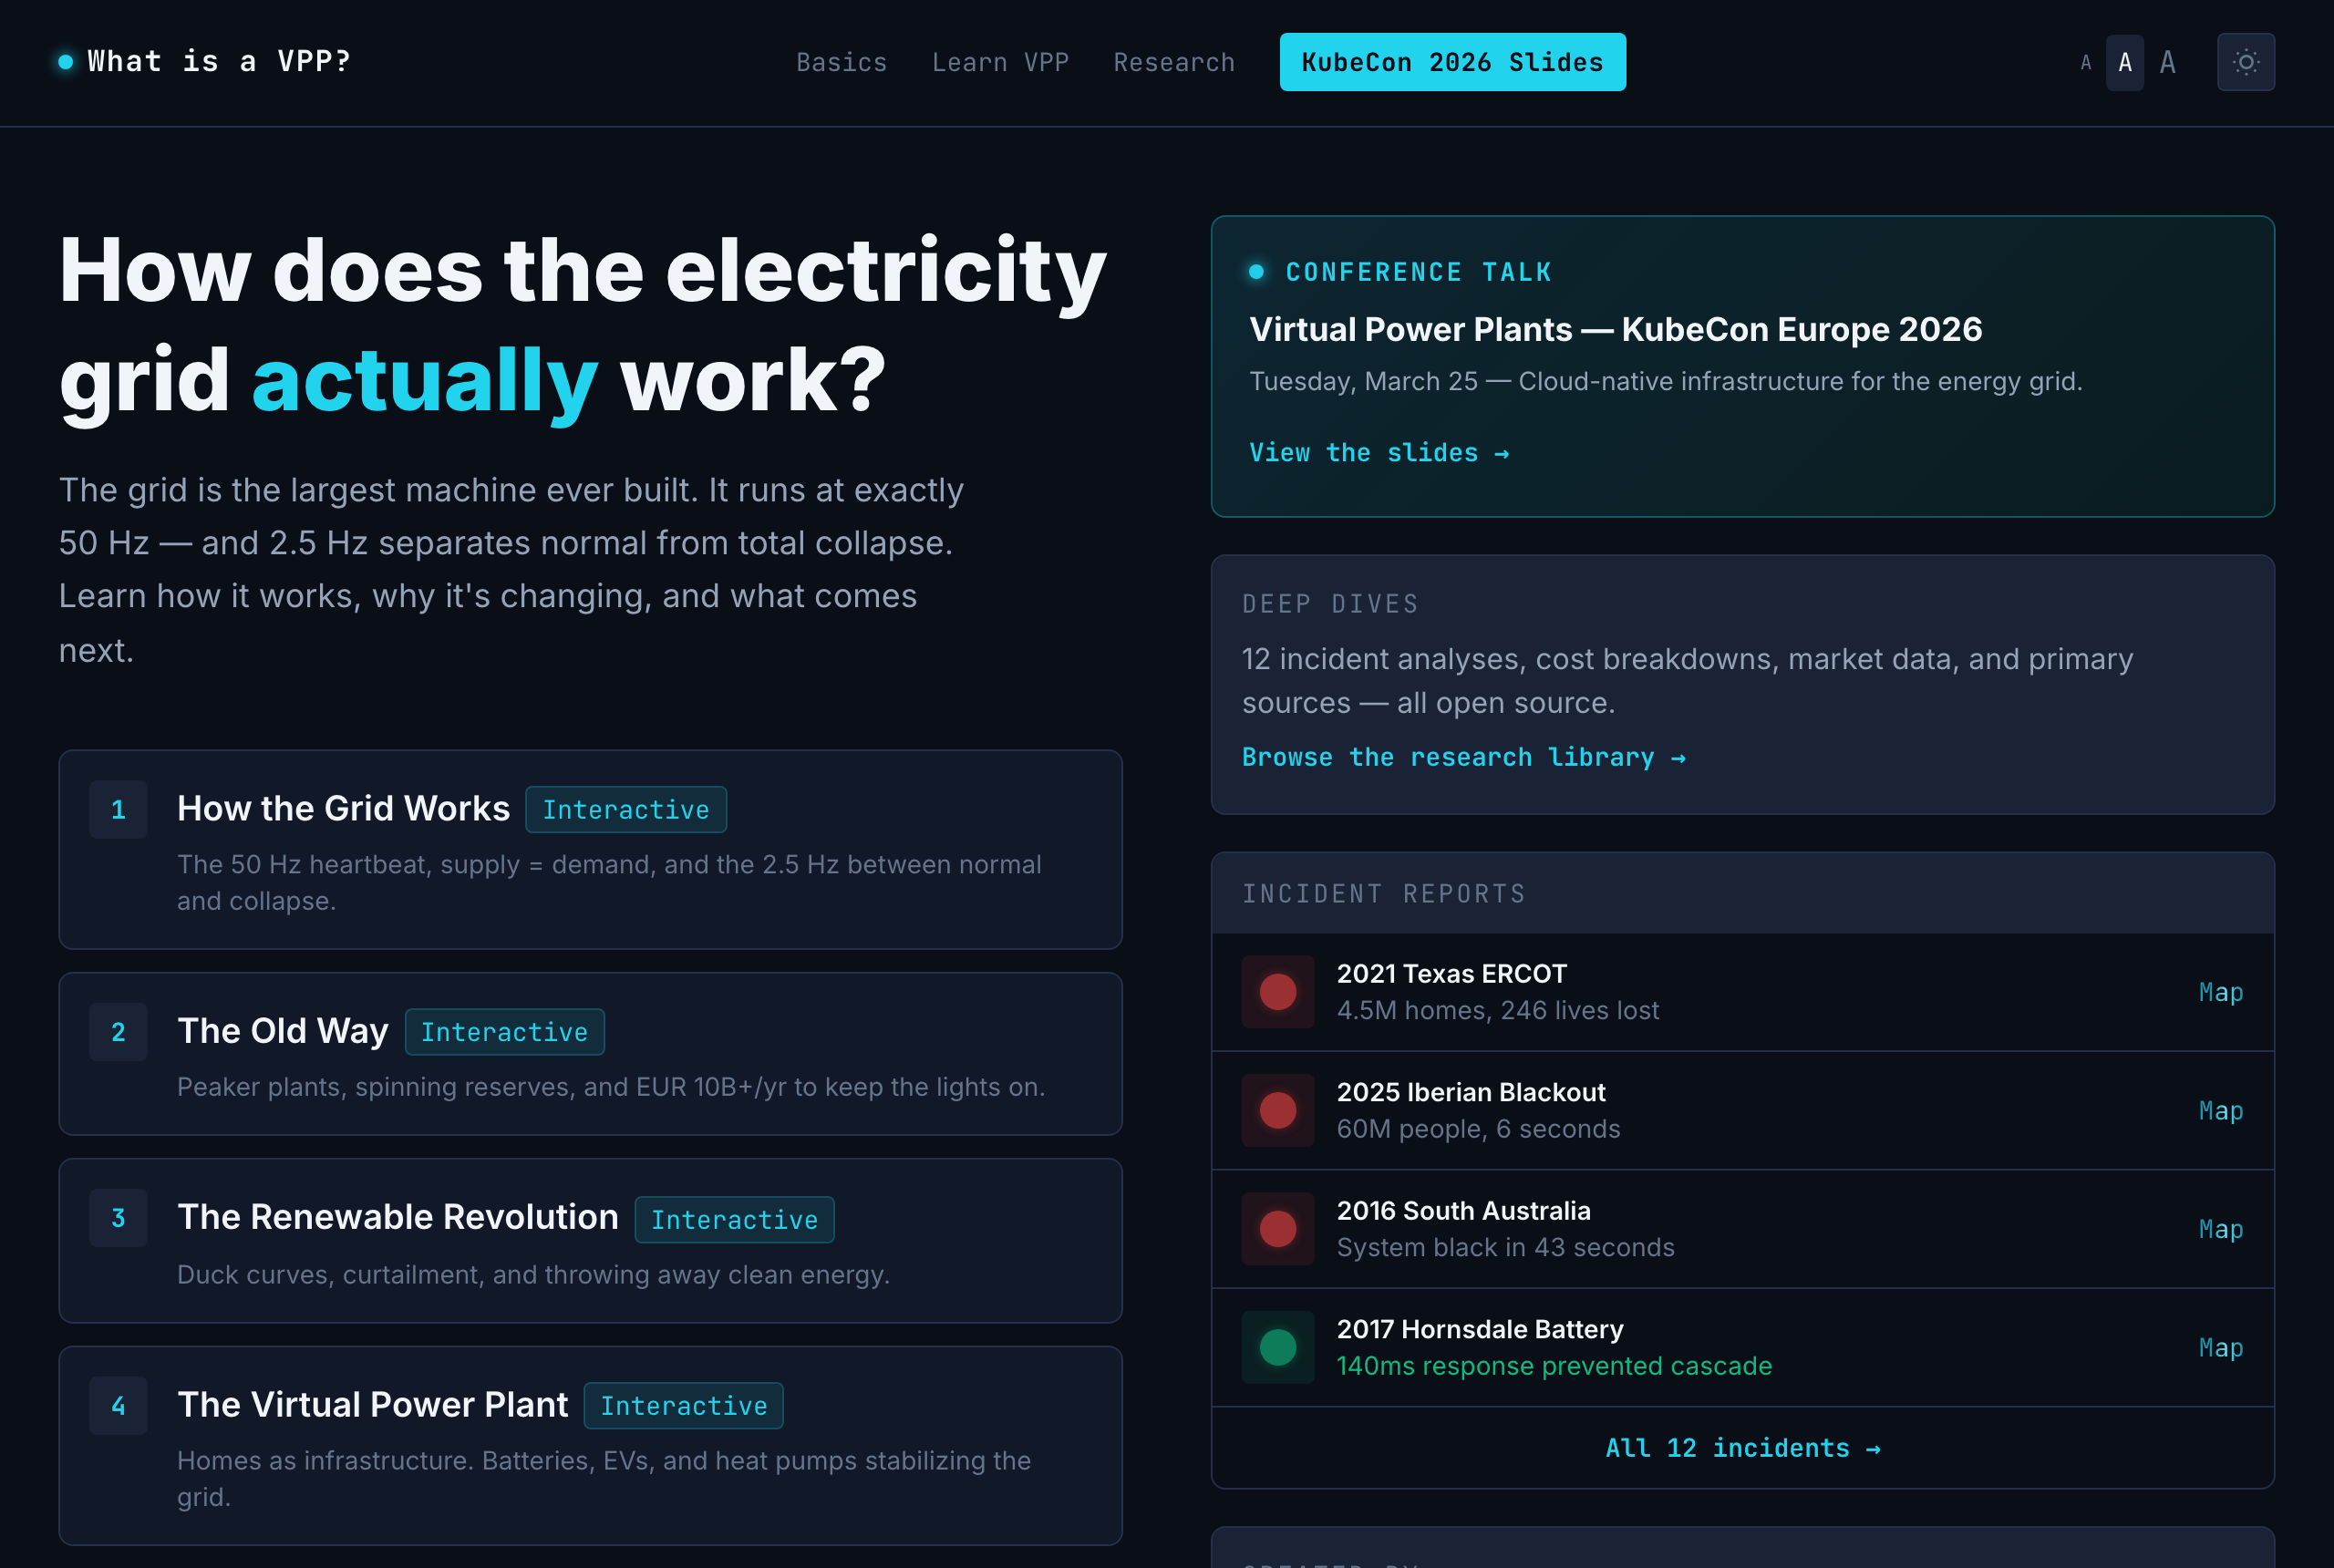The width and height of the screenshot is (2334, 1568).
Task: Open the Research nav item
Action: coord(1174,62)
